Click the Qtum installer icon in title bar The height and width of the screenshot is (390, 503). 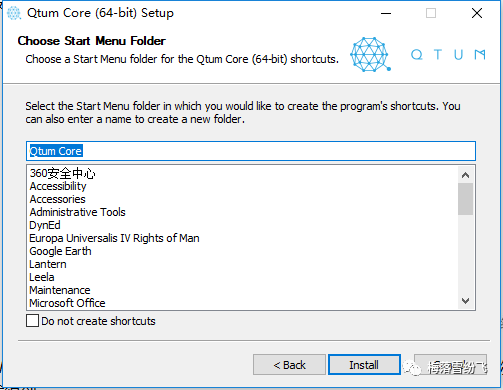14,13
